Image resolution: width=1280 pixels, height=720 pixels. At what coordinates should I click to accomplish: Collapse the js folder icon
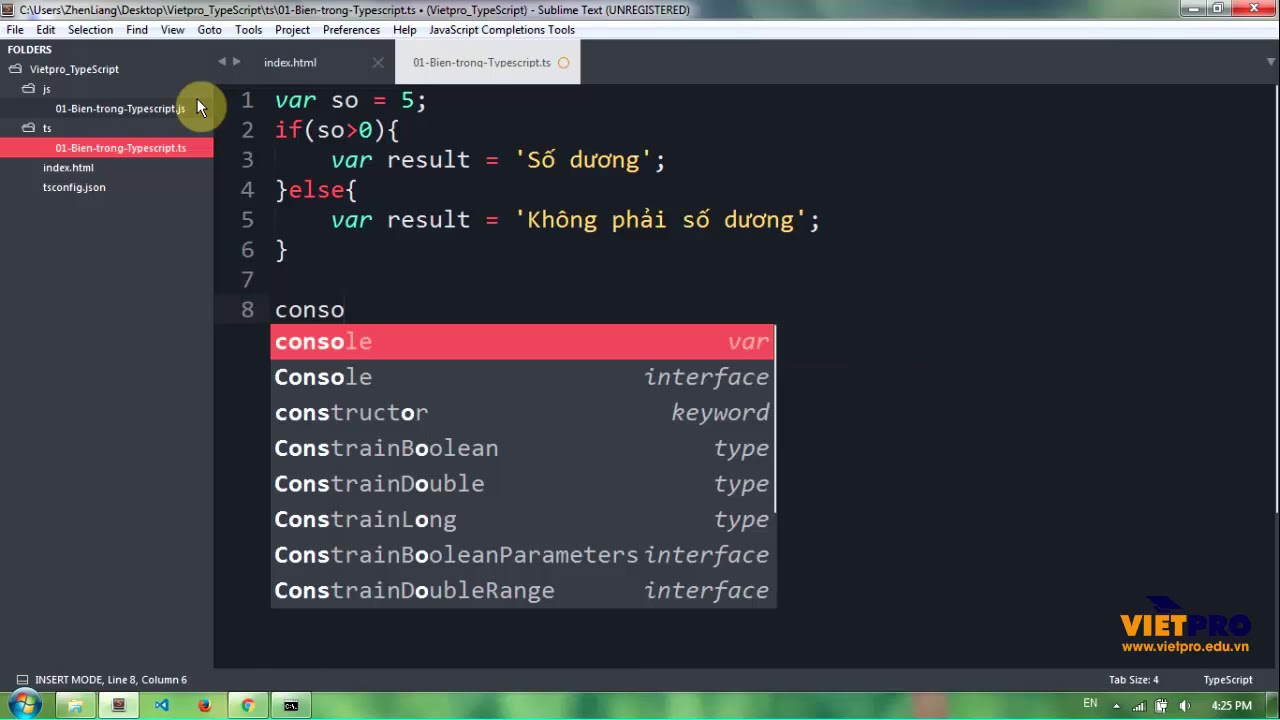tap(28, 89)
